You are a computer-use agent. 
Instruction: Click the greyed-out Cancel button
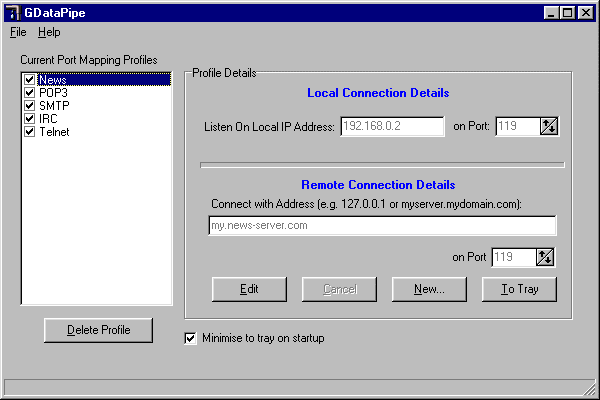pyautogui.click(x=339, y=289)
